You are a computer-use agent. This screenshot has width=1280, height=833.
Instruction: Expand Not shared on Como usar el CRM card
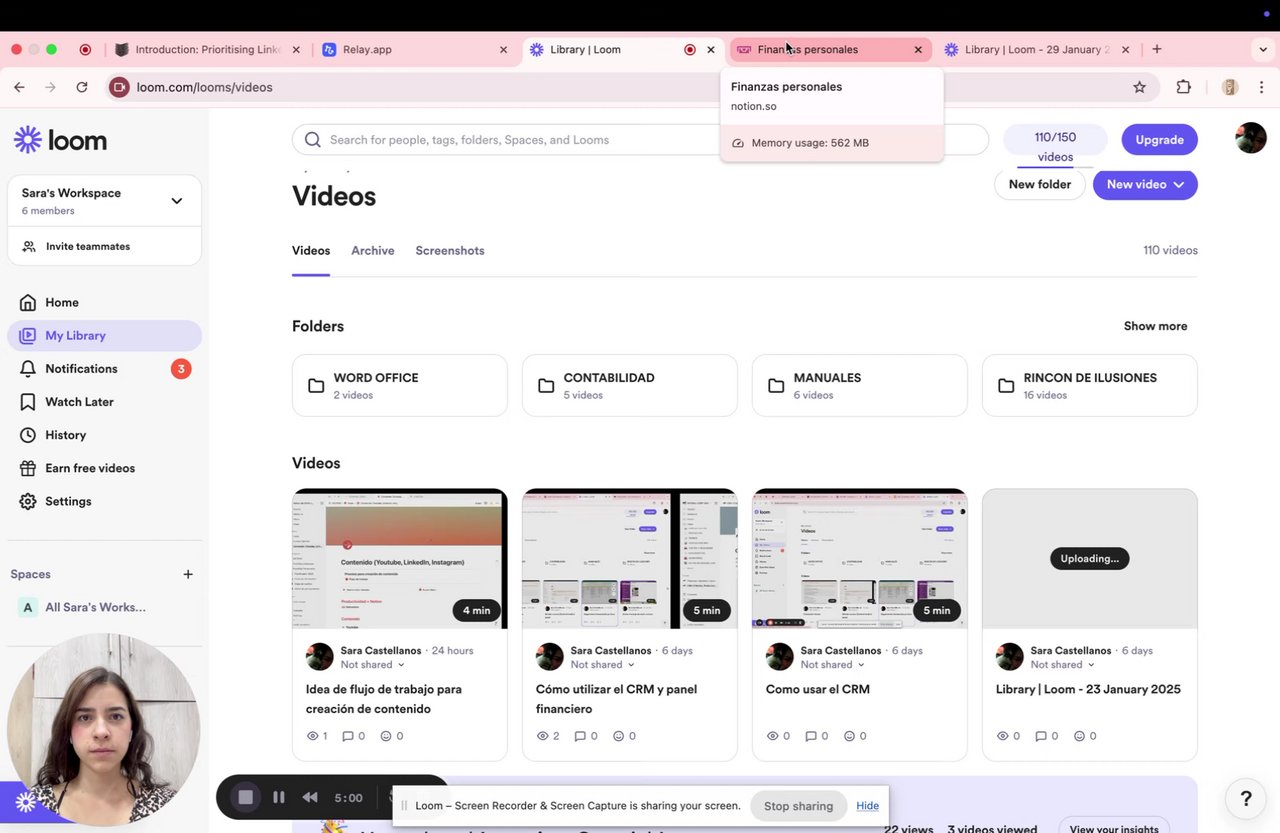coord(832,665)
